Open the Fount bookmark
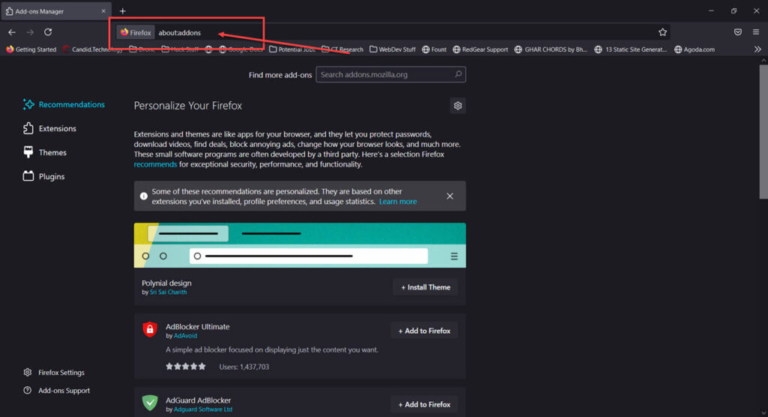This screenshot has height=417, width=768. 434,49
